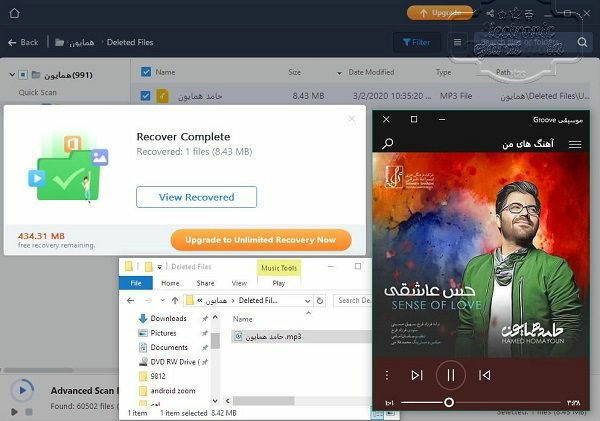The image size is (600, 421).
Task: Open the Play tab under Music Tools
Action: 279,283
